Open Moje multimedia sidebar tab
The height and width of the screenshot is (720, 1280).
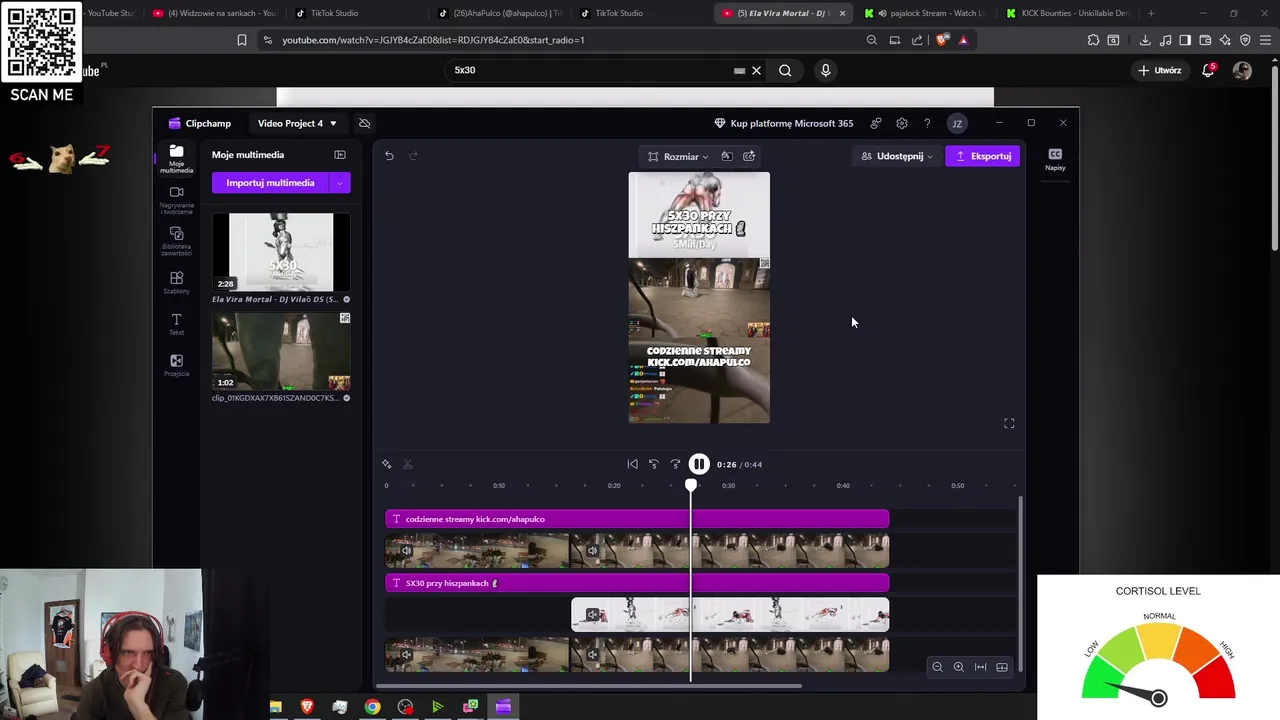click(176, 158)
